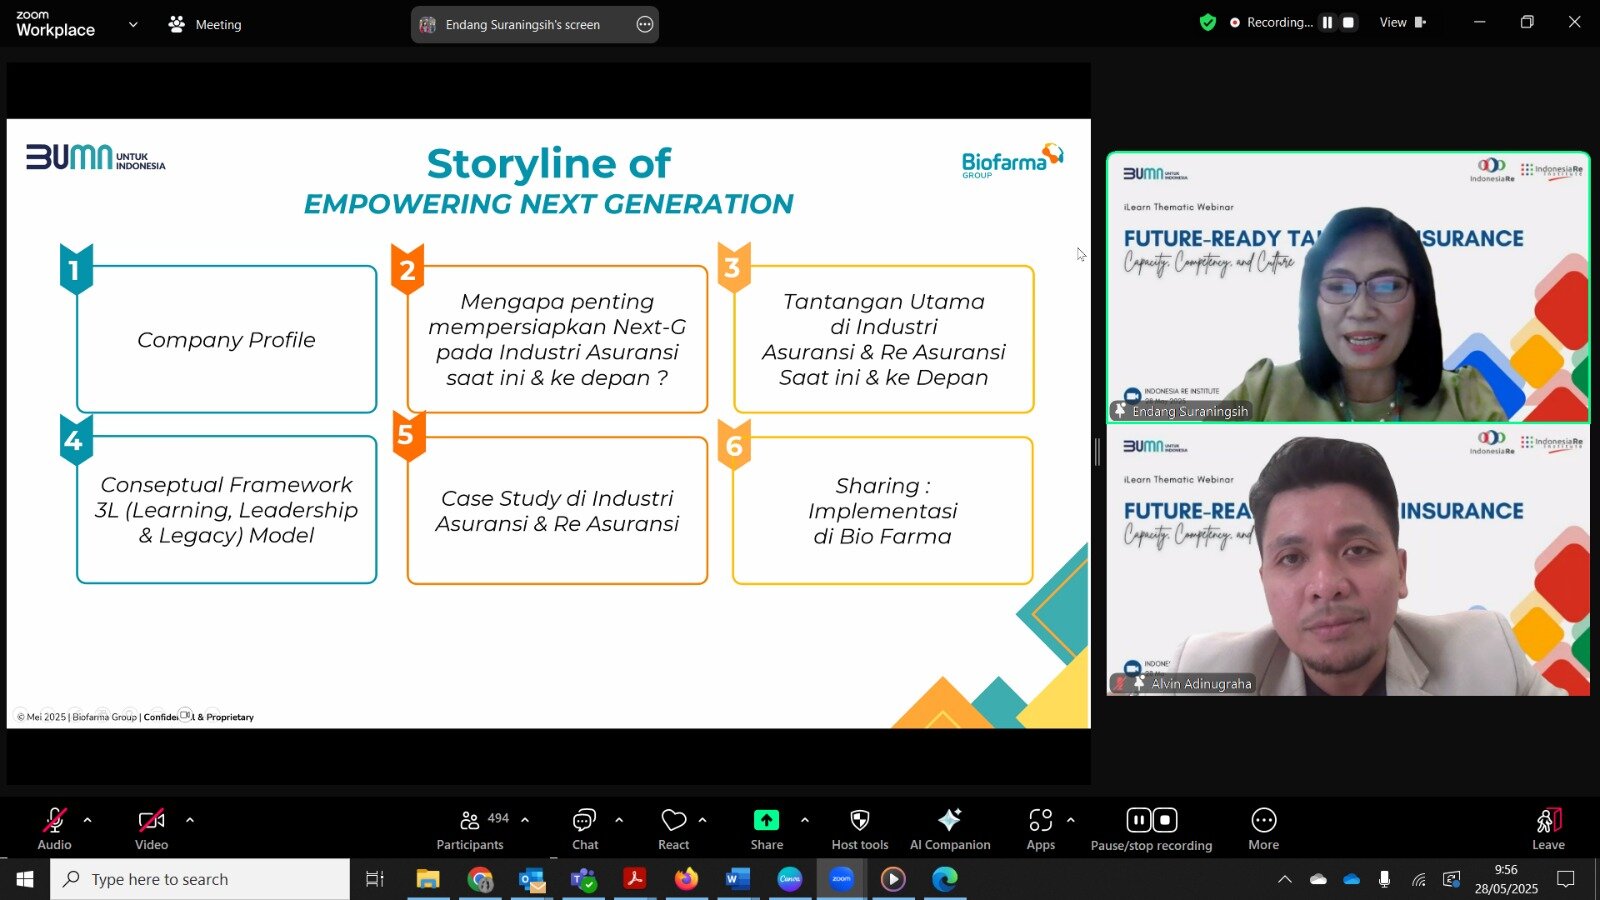Turn on the Video camera
The height and width of the screenshot is (900, 1600).
click(151, 830)
